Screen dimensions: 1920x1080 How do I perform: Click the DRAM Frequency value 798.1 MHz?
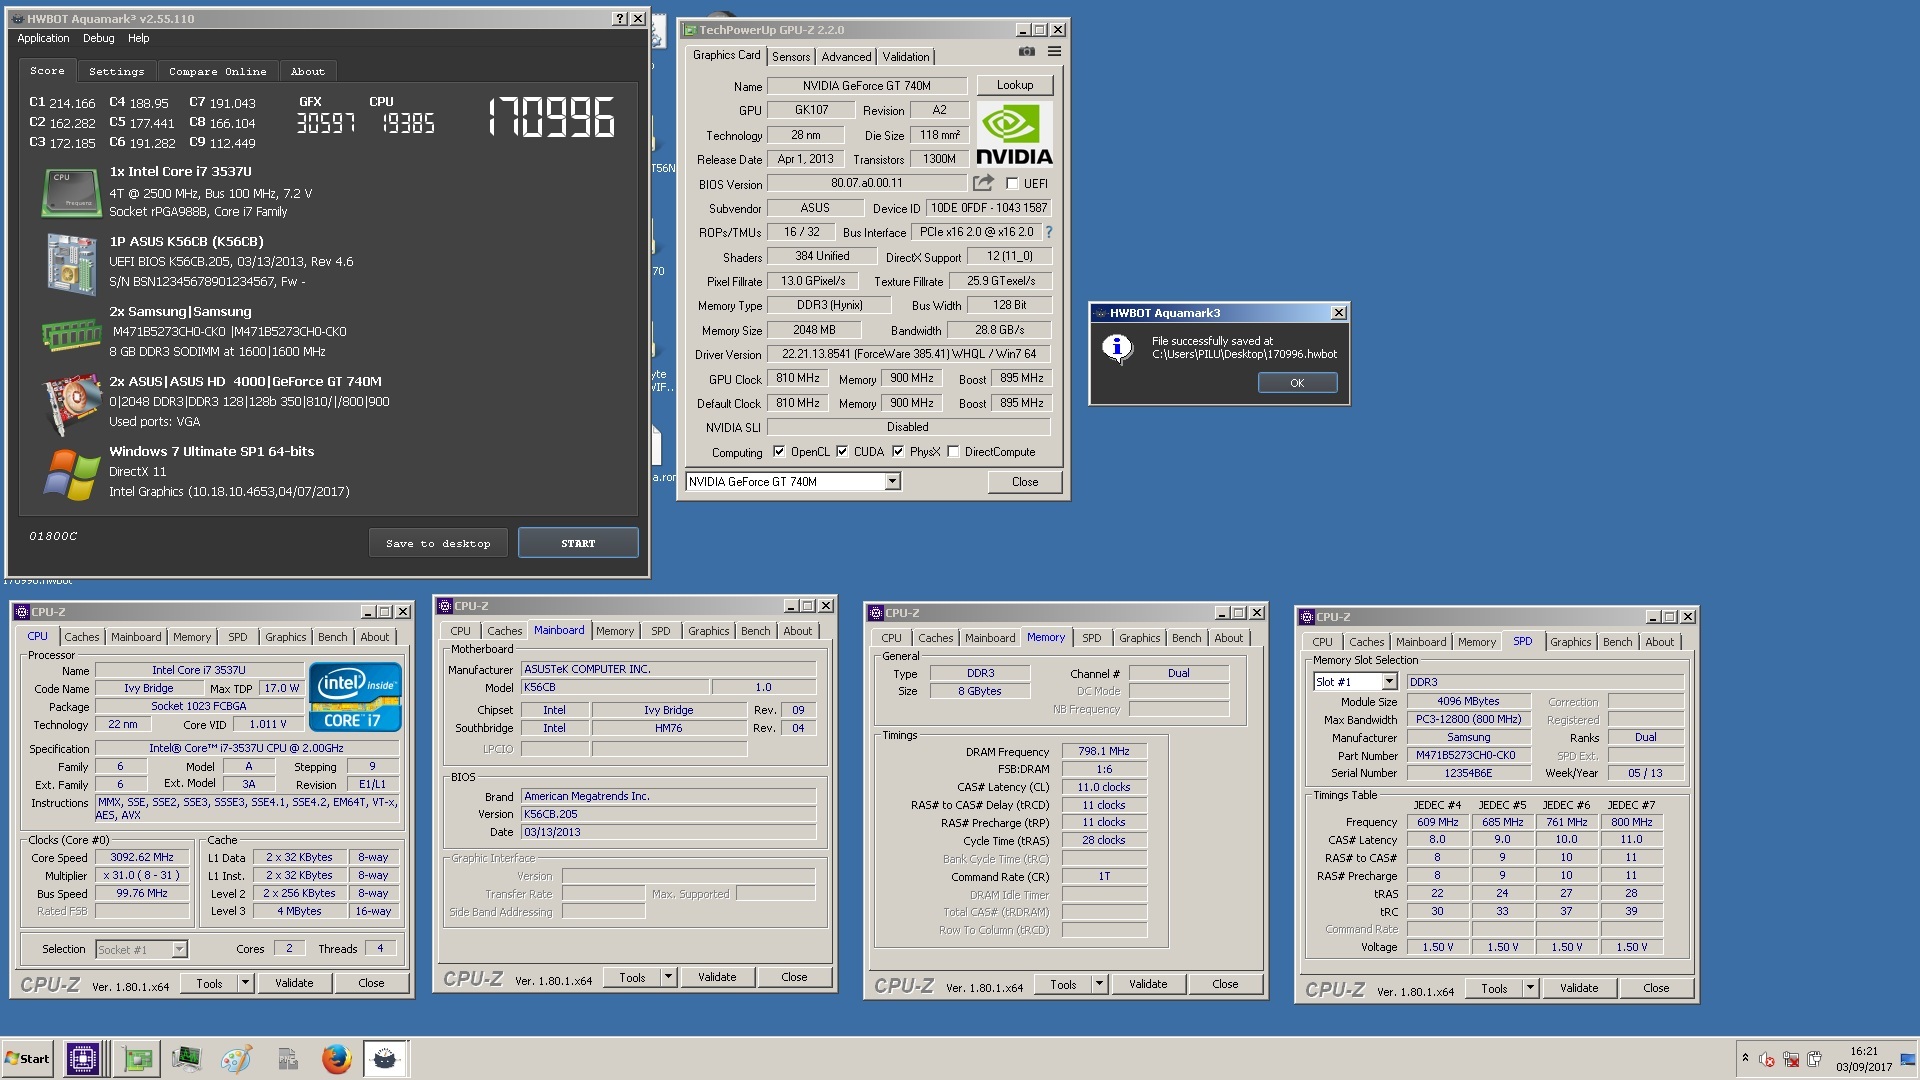[x=1104, y=752]
